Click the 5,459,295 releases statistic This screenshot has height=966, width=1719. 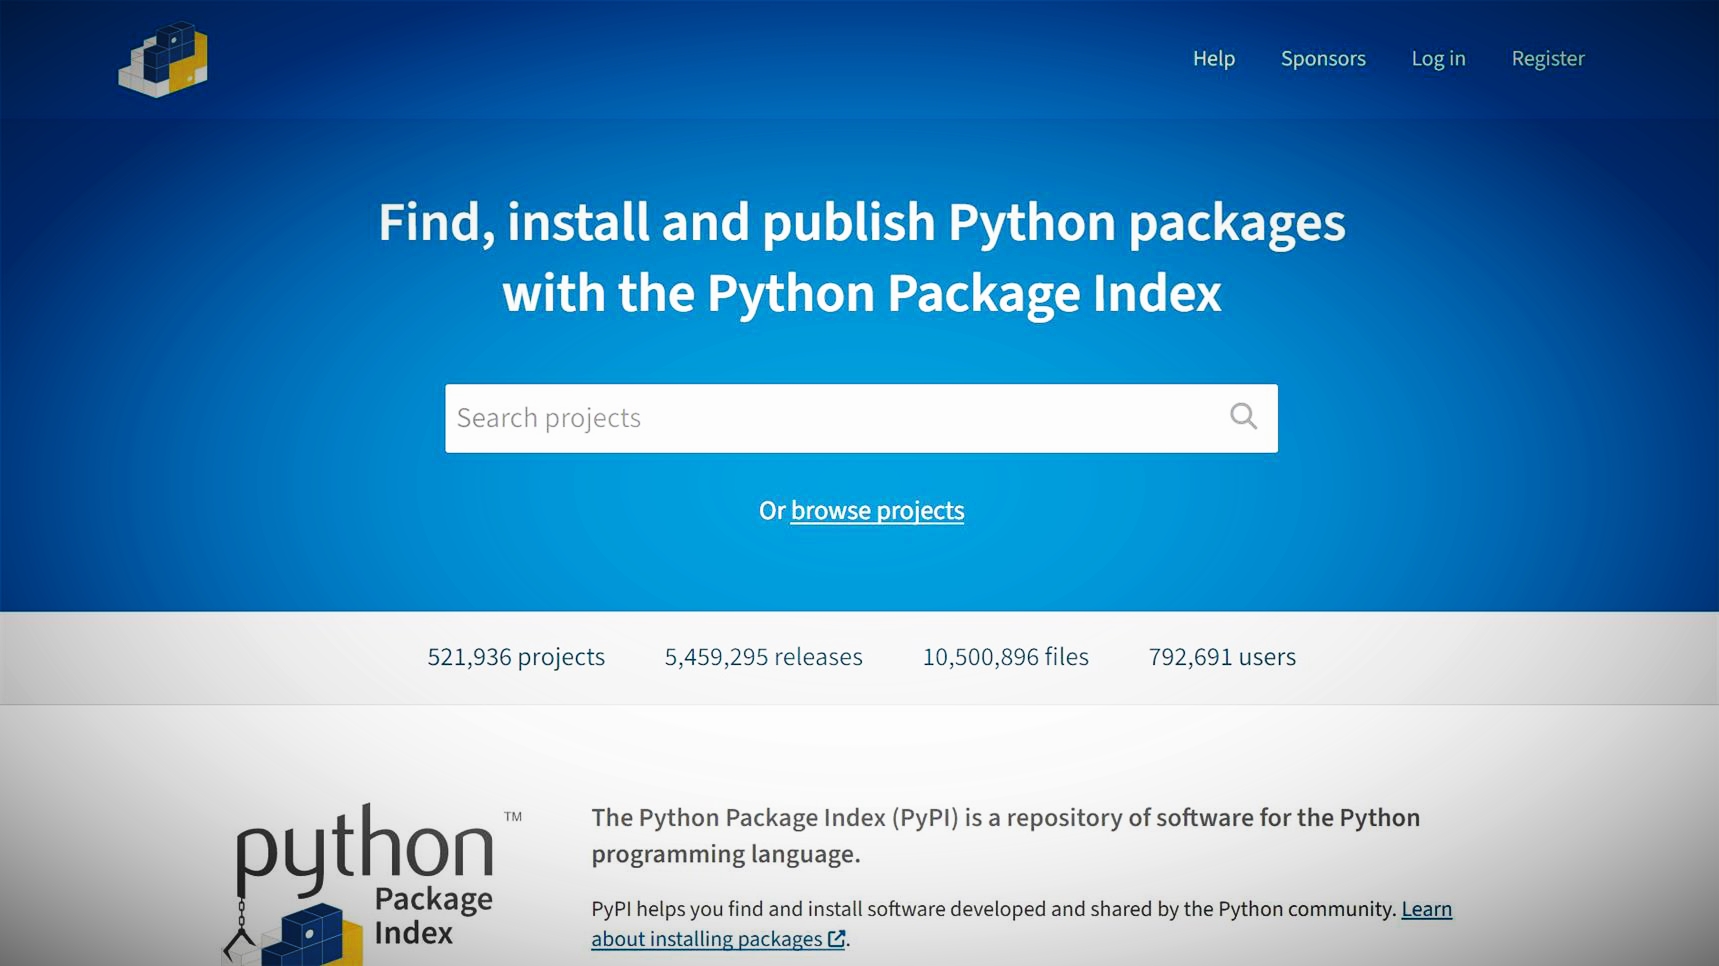coord(763,657)
